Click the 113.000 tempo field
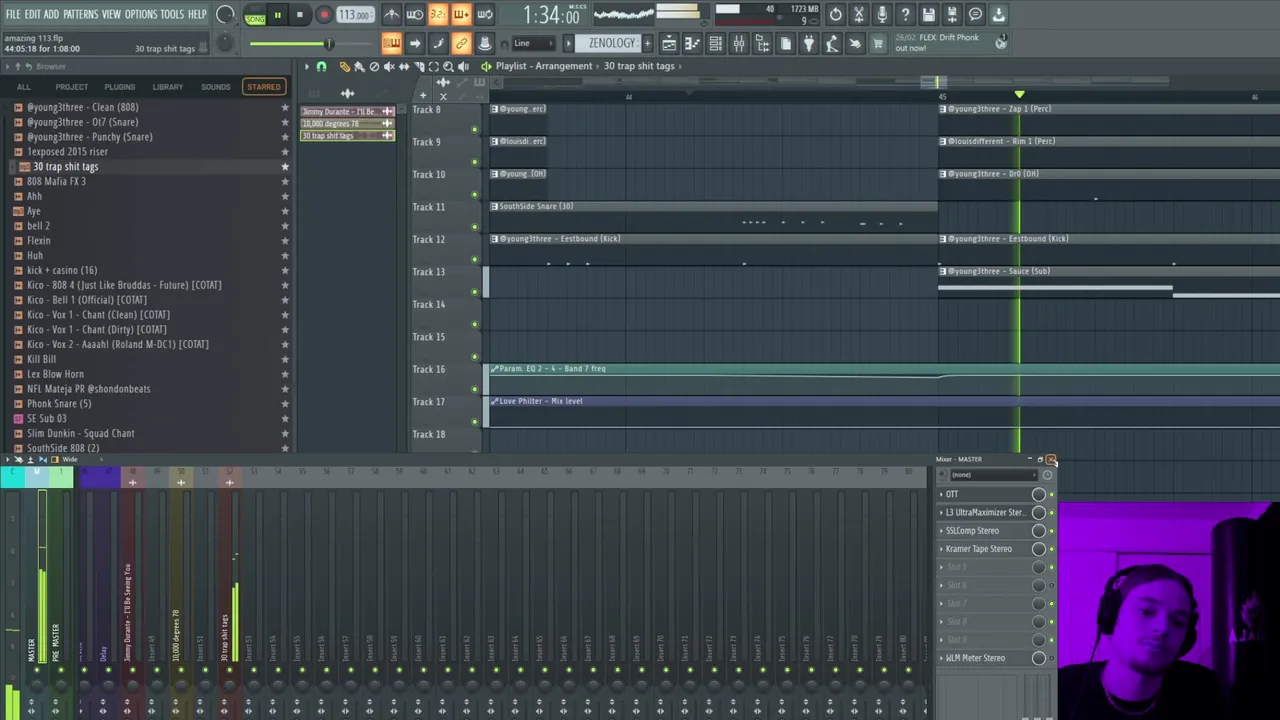The width and height of the screenshot is (1280, 720). tap(354, 15)
